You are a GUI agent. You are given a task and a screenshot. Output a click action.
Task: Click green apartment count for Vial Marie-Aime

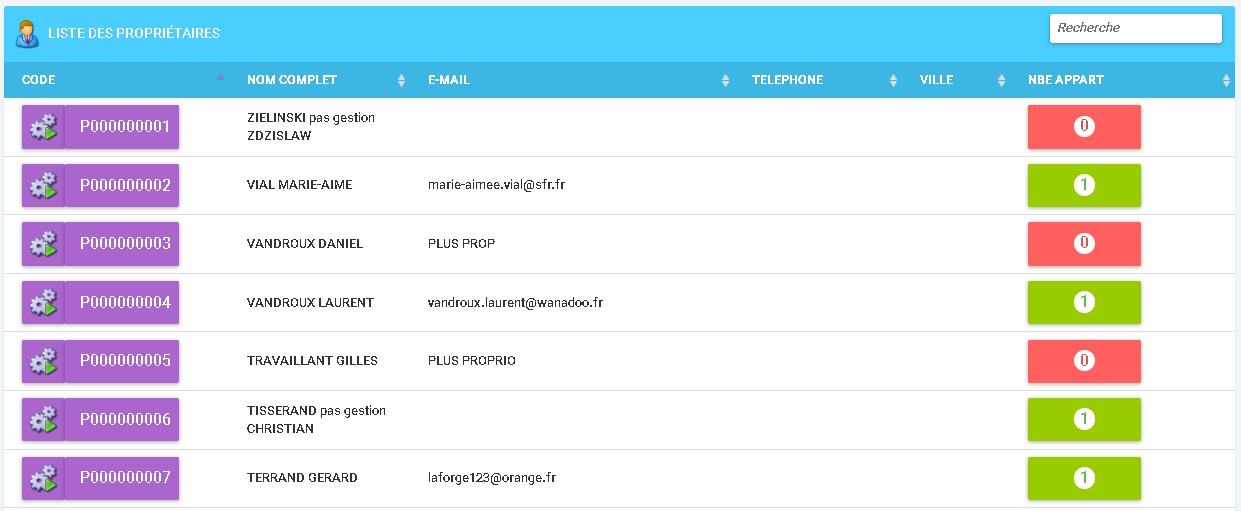click(x=1084, y=185)
